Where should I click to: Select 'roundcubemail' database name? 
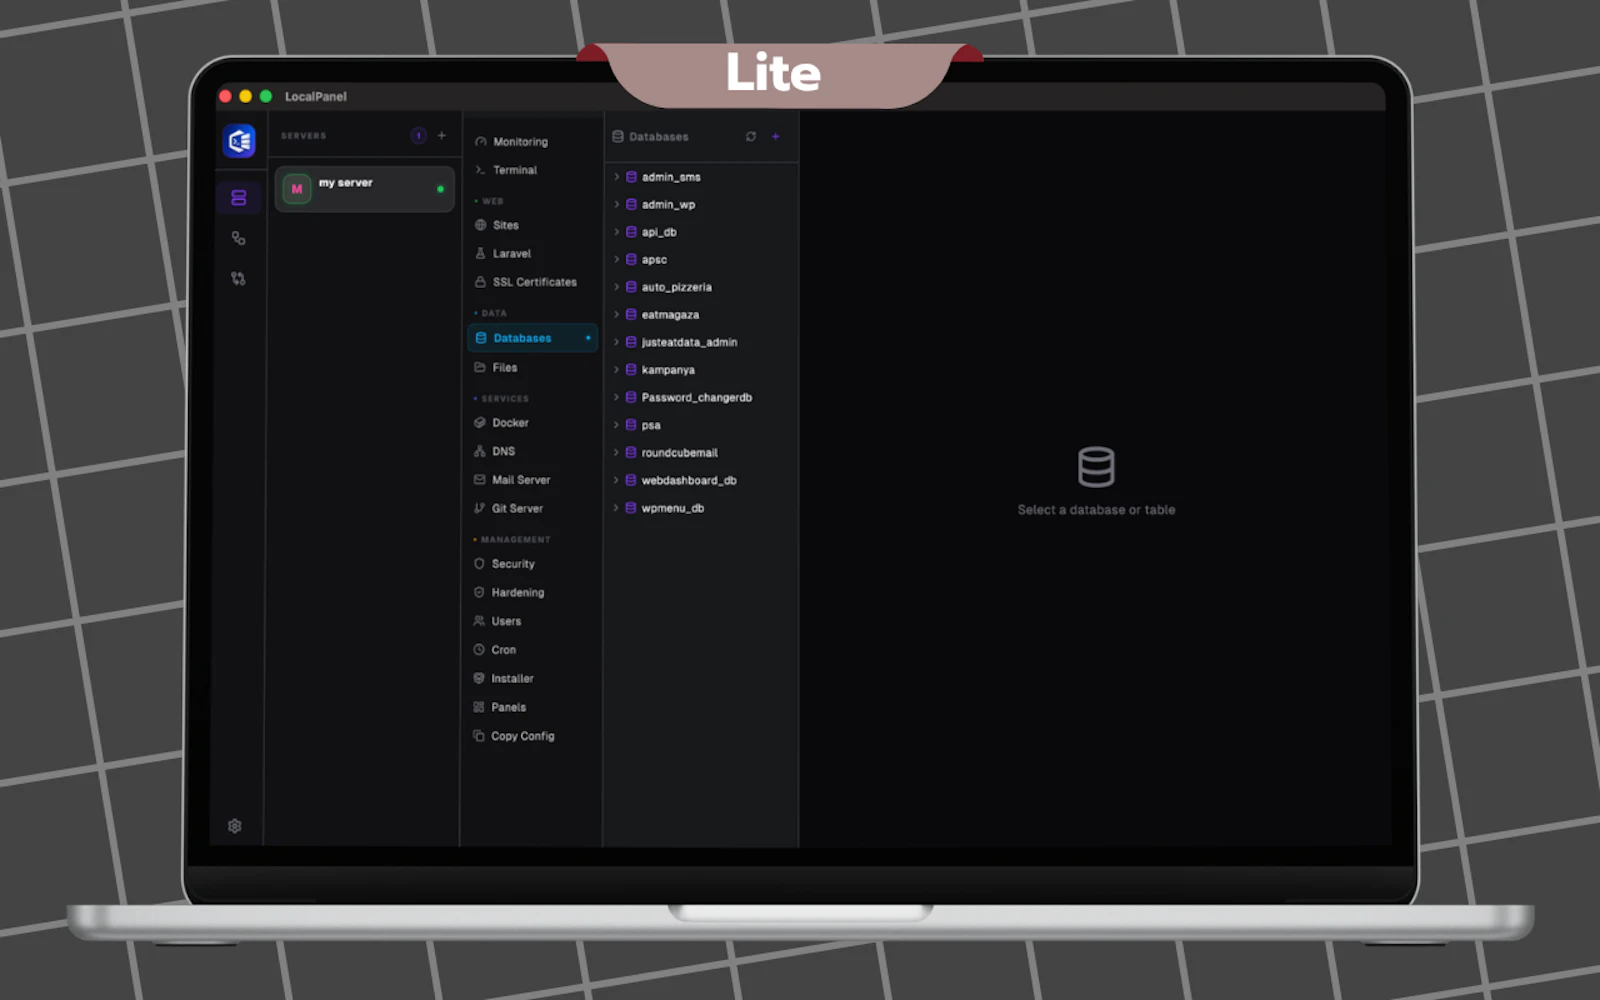pyautogui.click(x=680, y=452)
